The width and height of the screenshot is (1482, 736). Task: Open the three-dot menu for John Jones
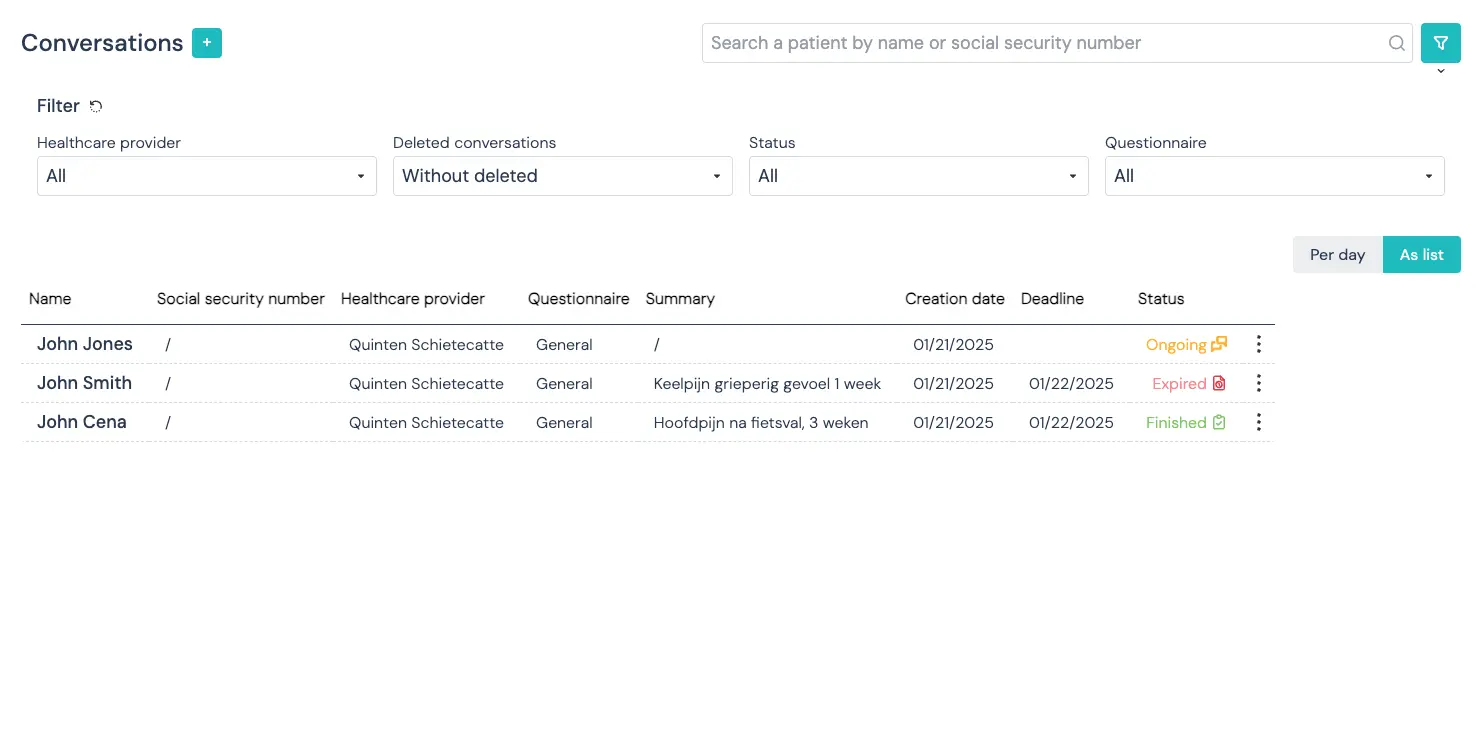pyautogui.click(x=1258, y=344)
